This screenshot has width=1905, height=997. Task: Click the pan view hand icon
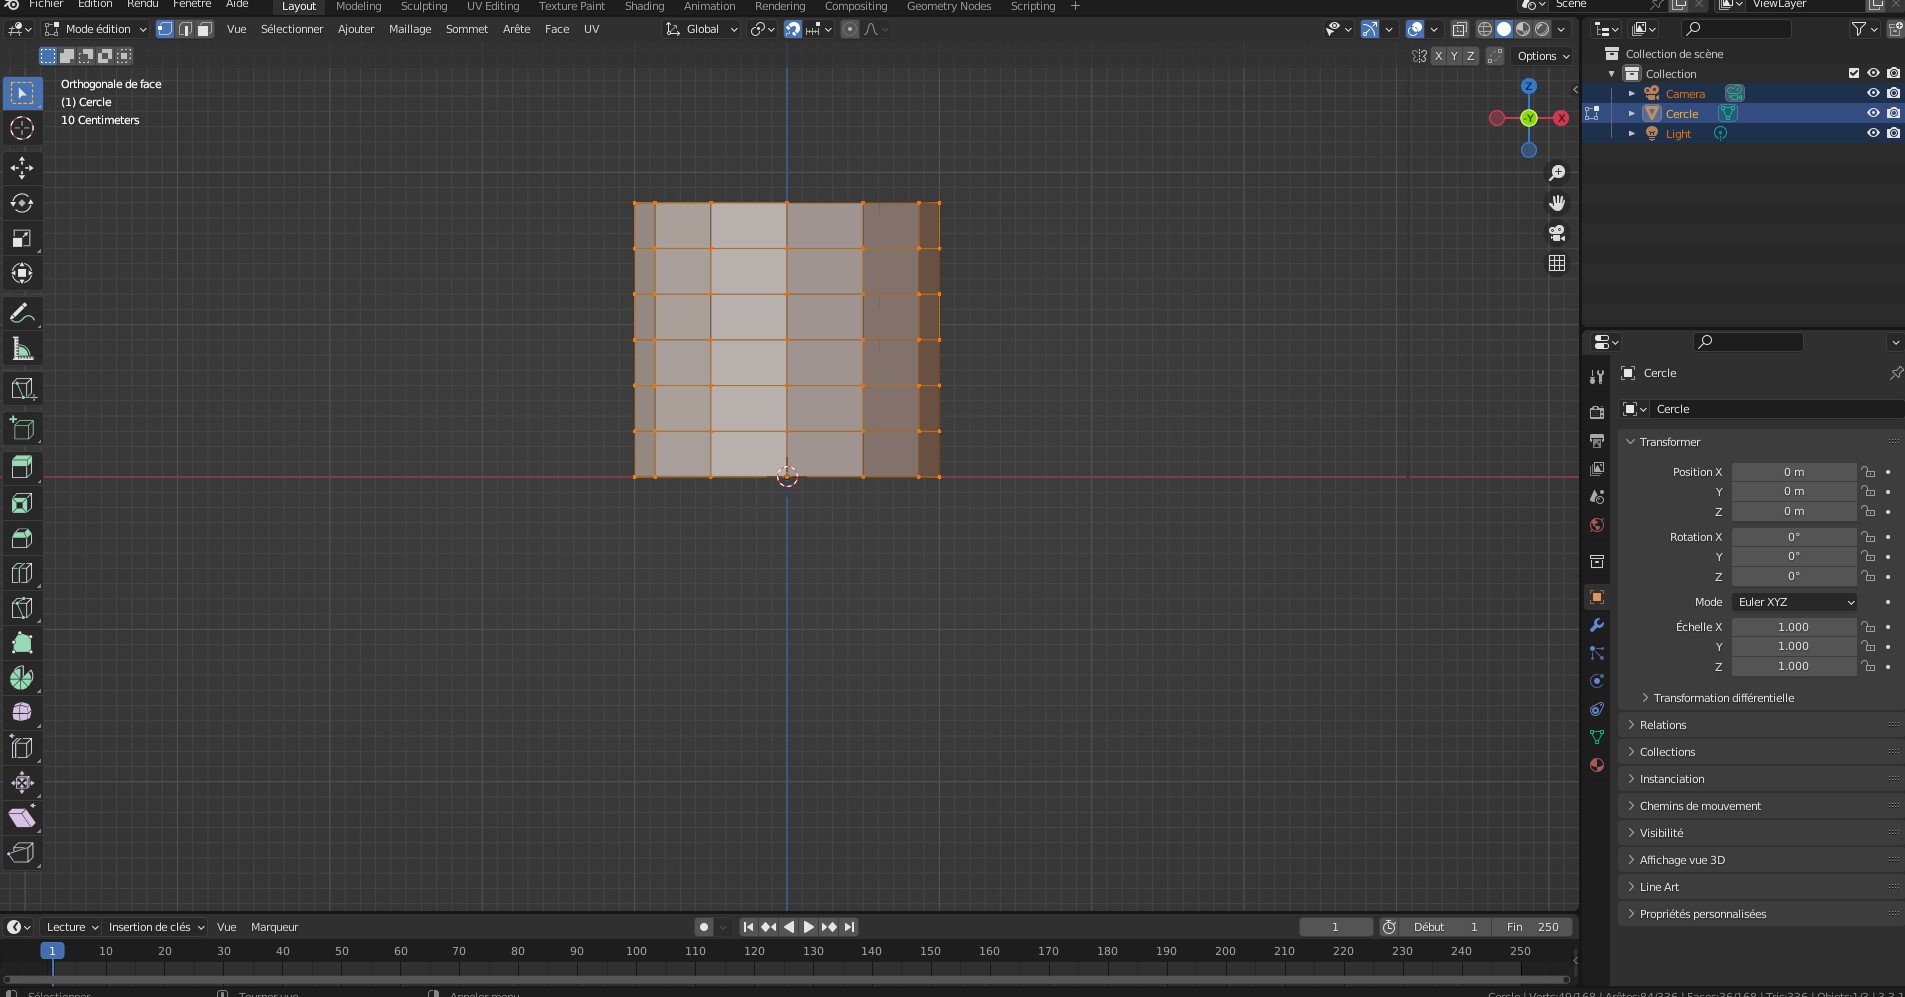(x=1557, y=203)
